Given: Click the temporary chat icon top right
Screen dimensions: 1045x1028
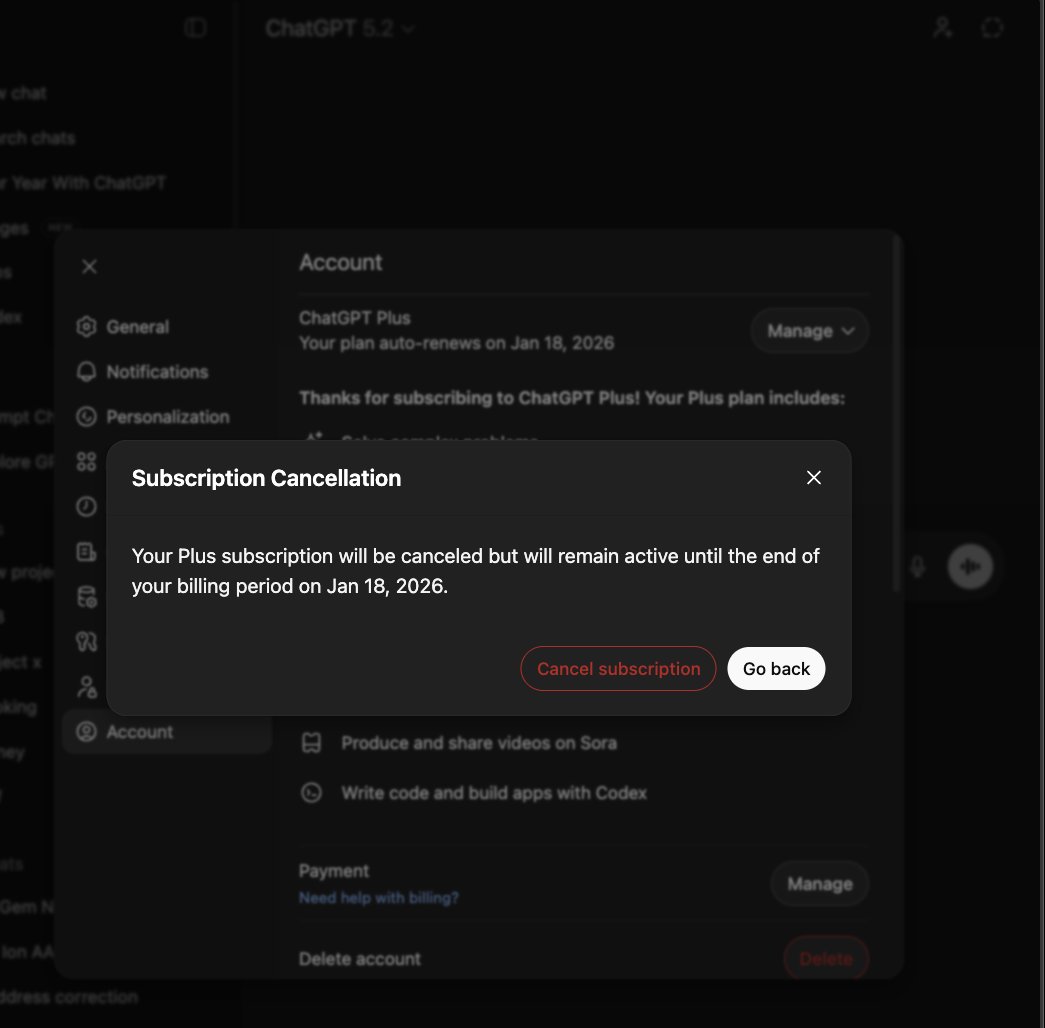Looking at the screenshot, I should point(992,28).
